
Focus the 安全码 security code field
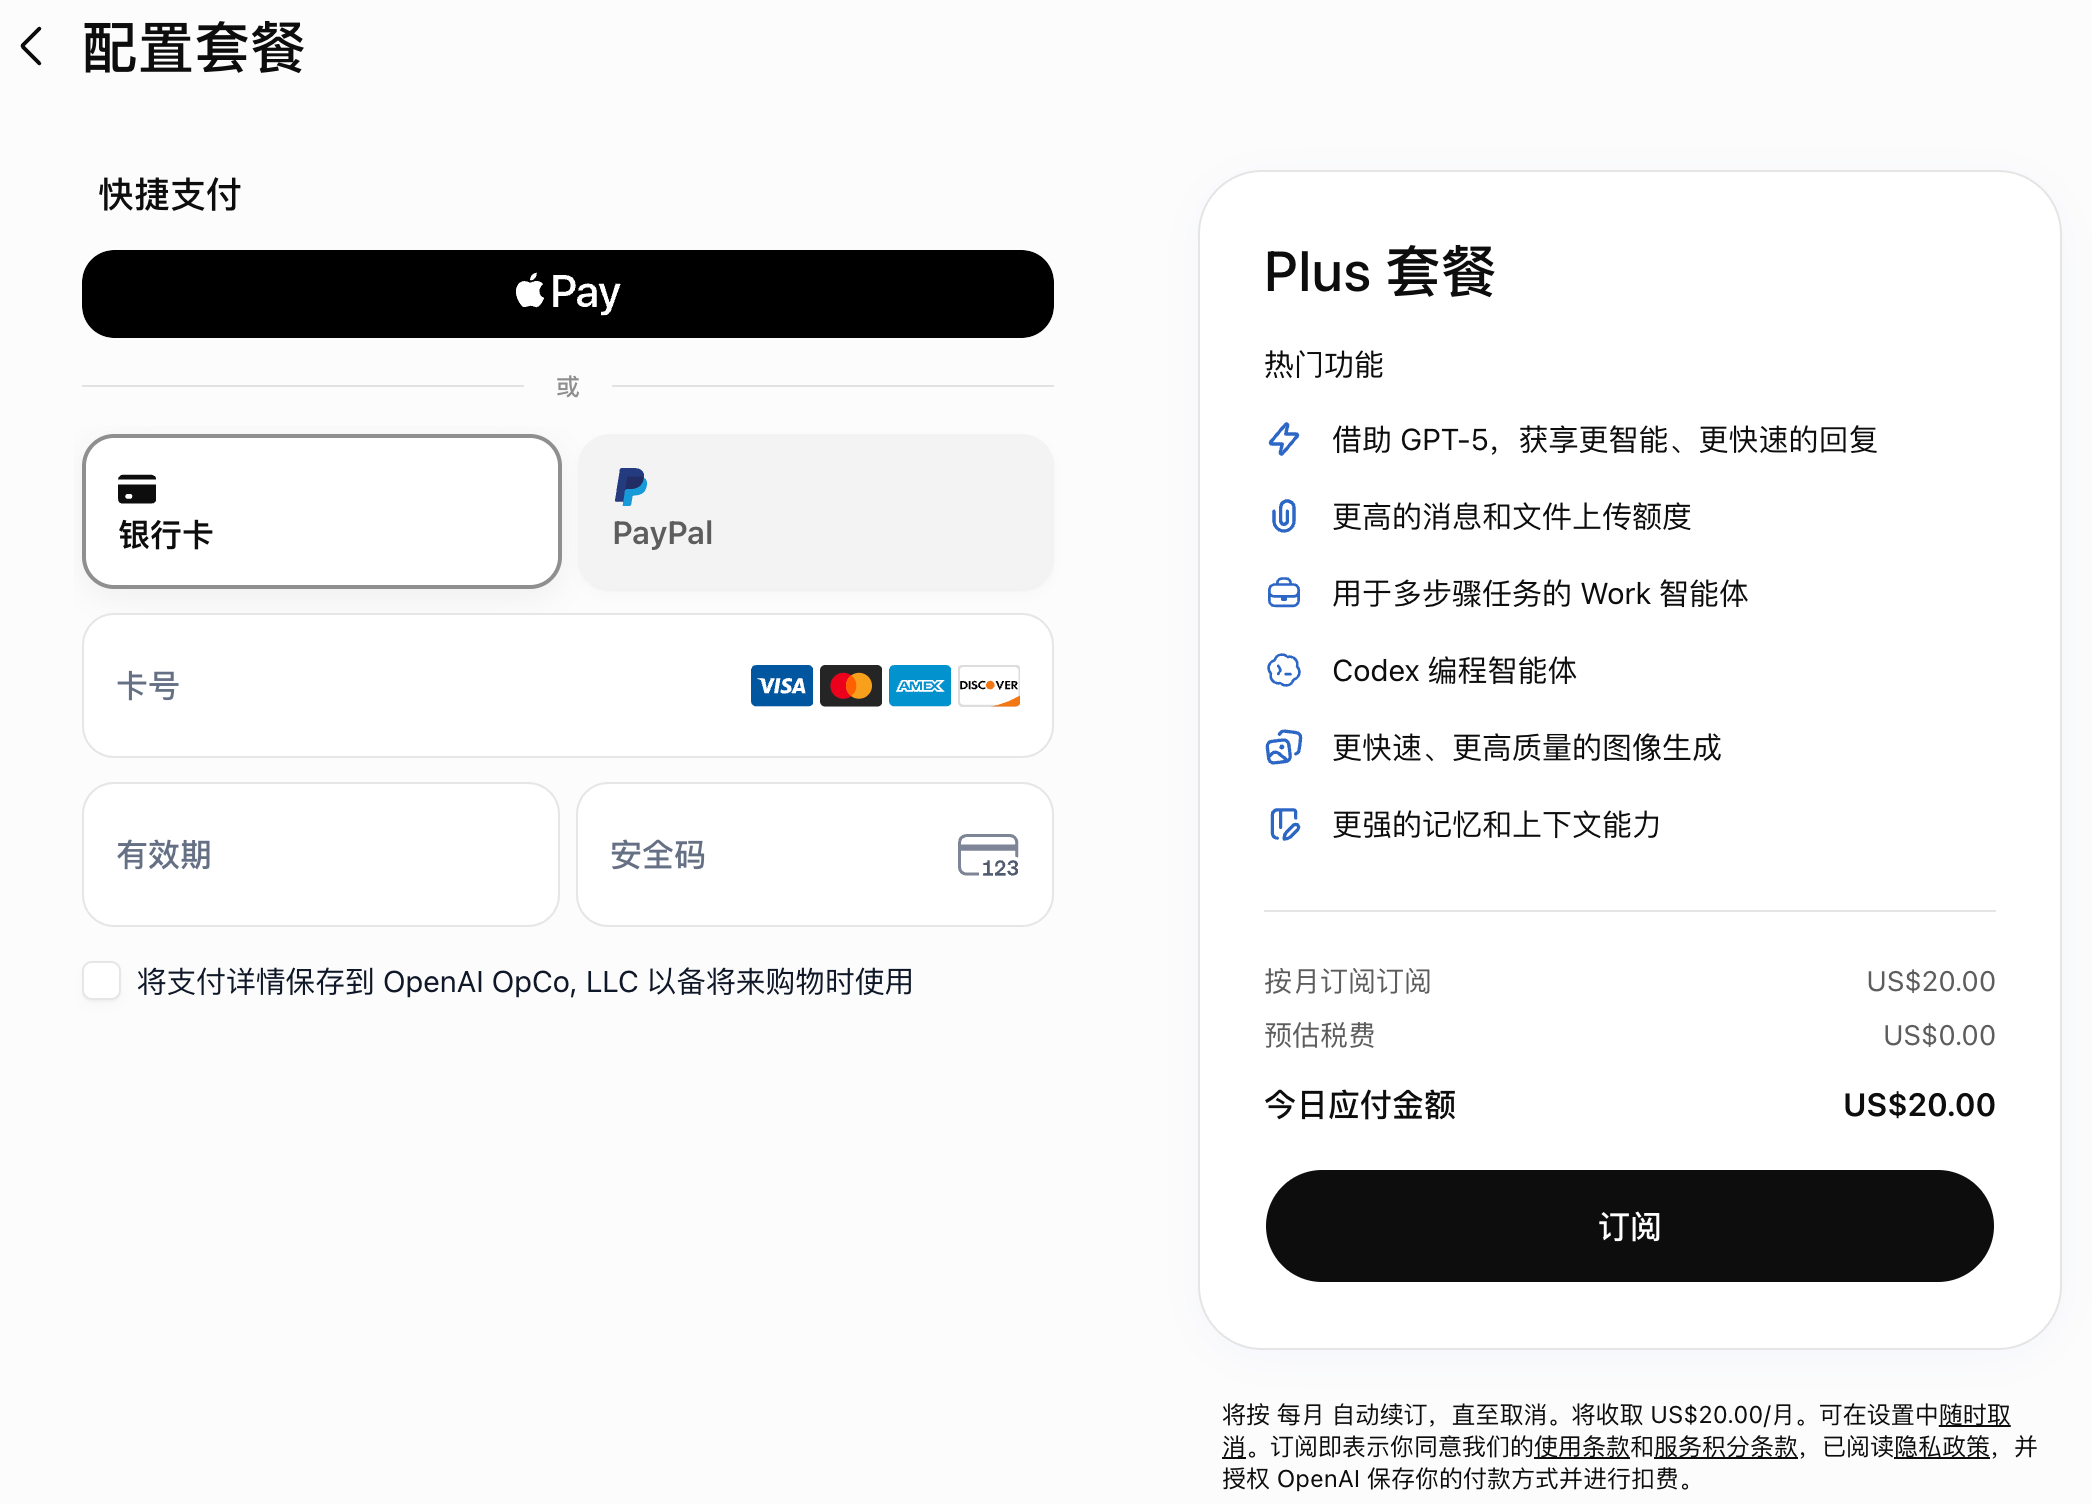tap(815, 855)
